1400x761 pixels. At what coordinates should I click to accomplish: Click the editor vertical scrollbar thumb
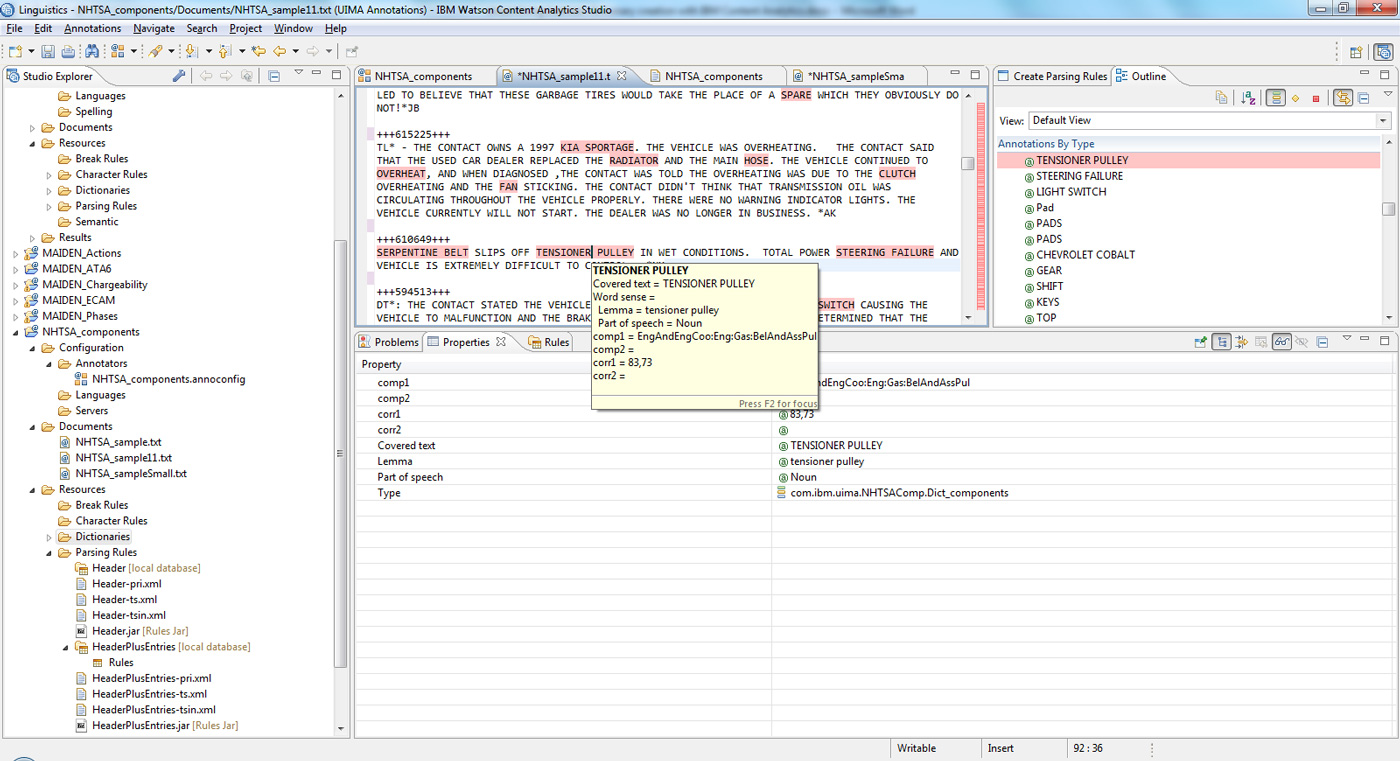967,164
